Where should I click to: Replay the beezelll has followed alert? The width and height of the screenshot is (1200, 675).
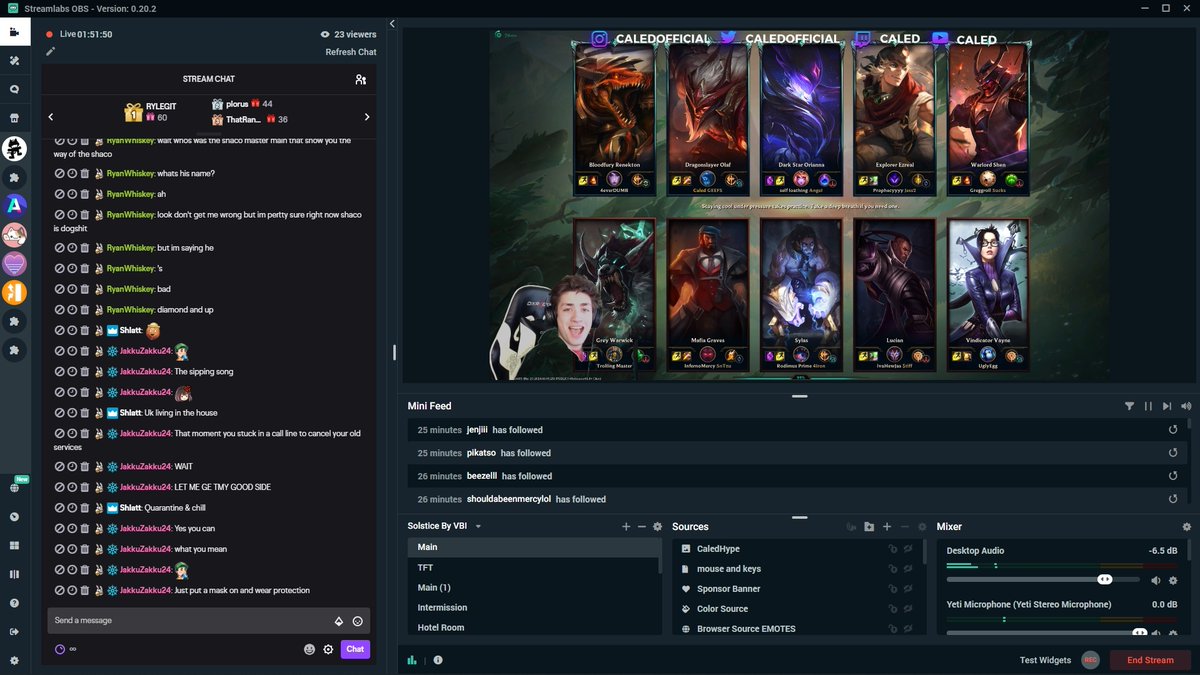click(x=1173, y=476)
